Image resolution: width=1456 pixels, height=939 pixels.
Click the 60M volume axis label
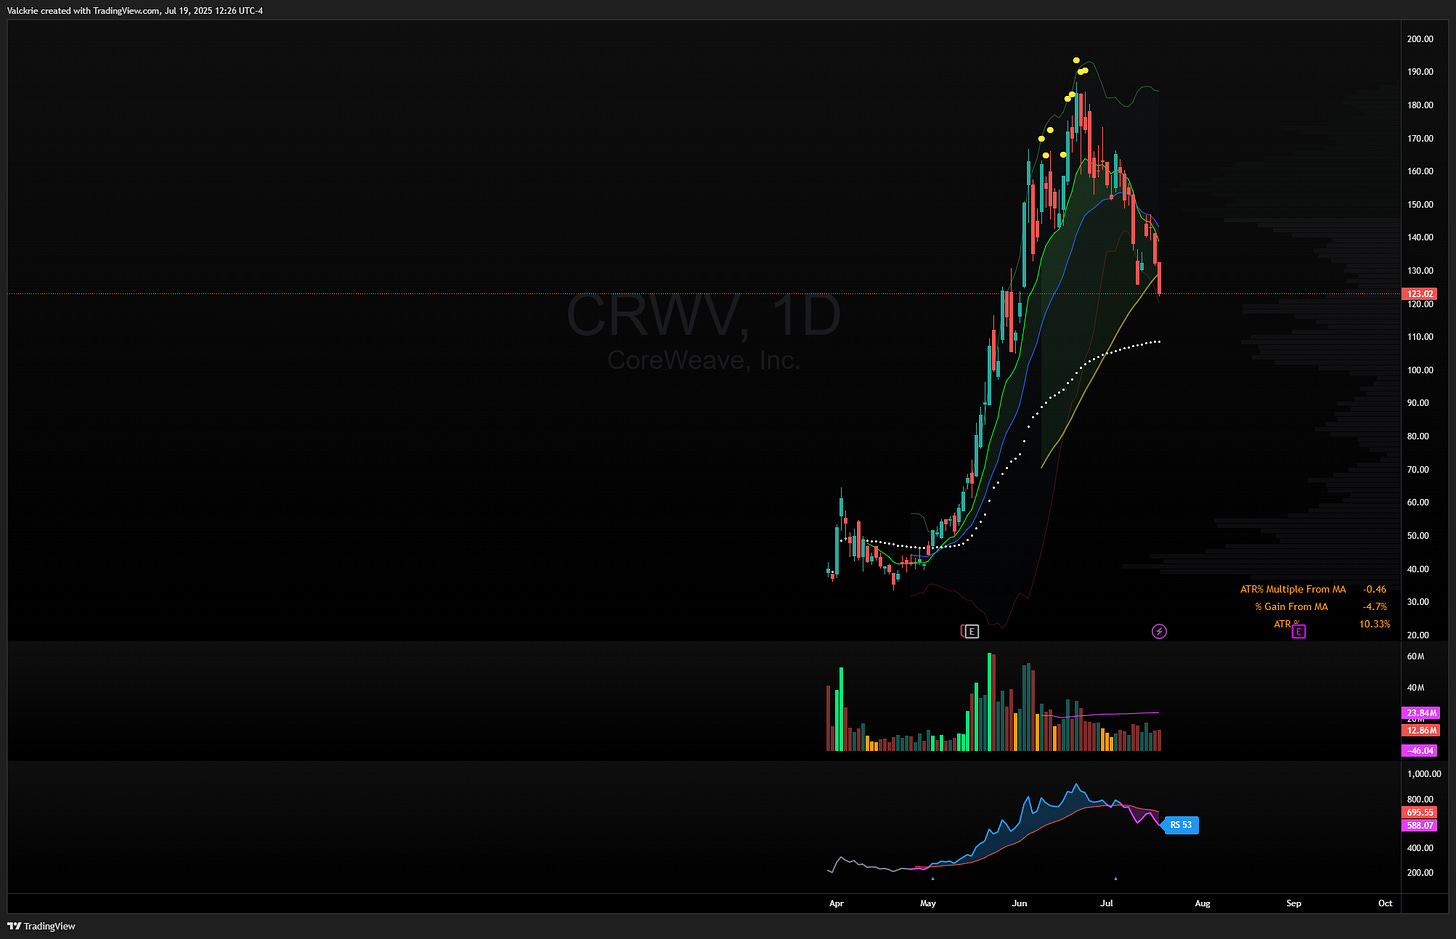[1415, 656]
